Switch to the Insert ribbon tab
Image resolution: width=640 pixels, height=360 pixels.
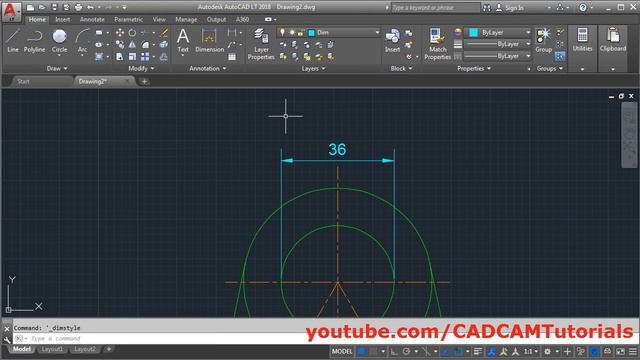(x=62, y=19)
